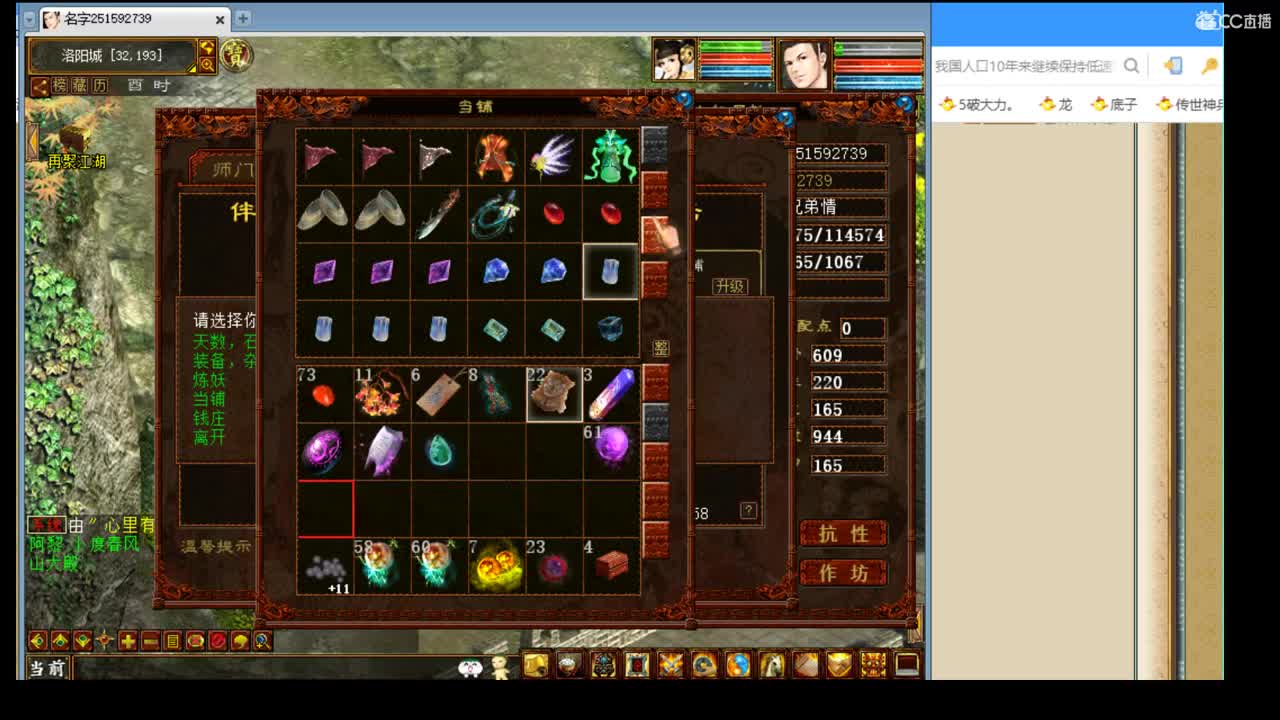Open the 龙 browser bookmark
The width and height of the screenshot is (1280, 720).
click(1055, 104)
